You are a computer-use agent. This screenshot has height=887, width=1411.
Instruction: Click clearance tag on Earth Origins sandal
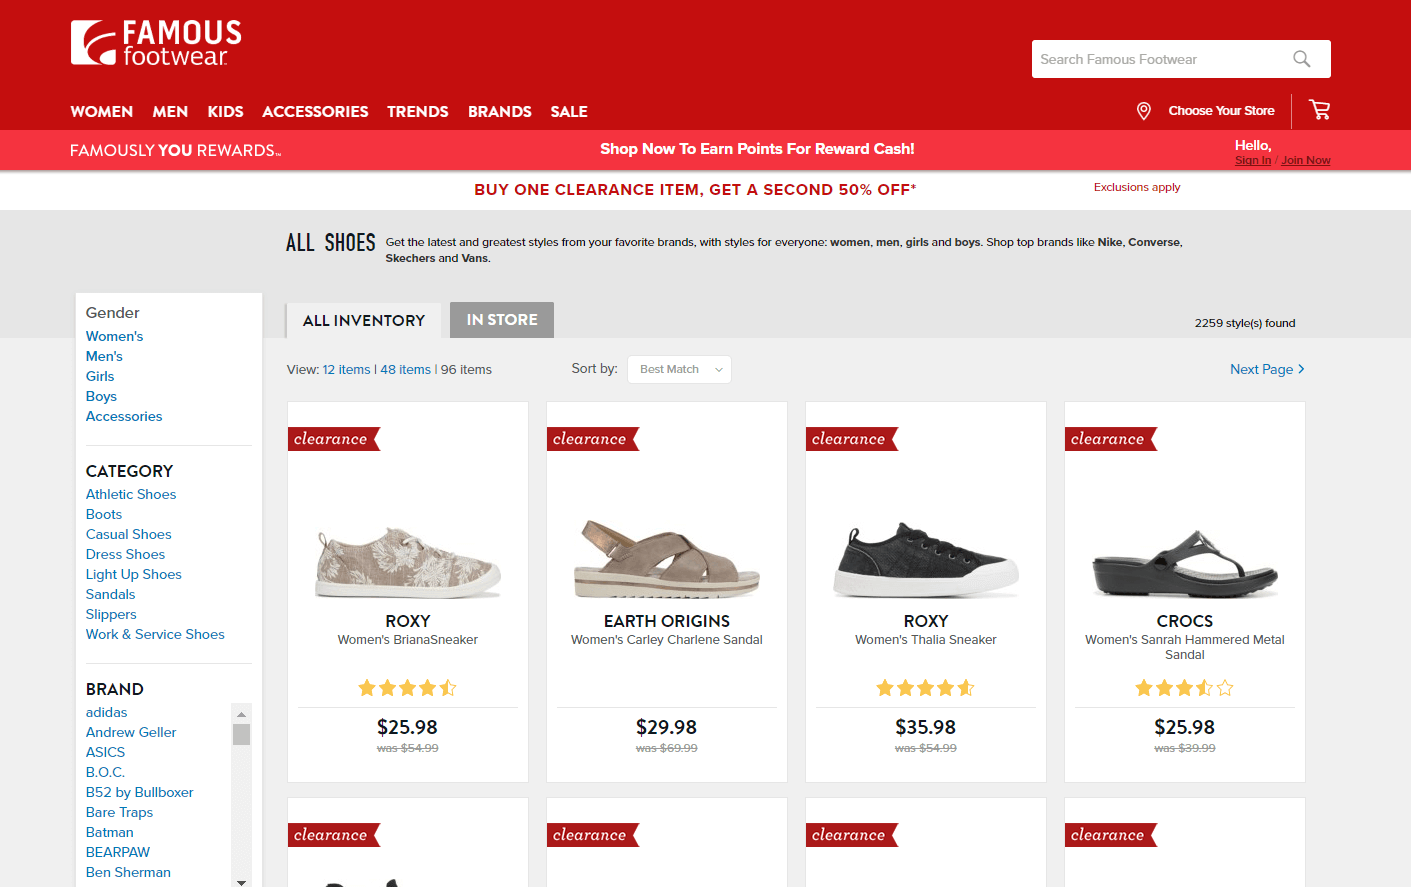[594, 439]
